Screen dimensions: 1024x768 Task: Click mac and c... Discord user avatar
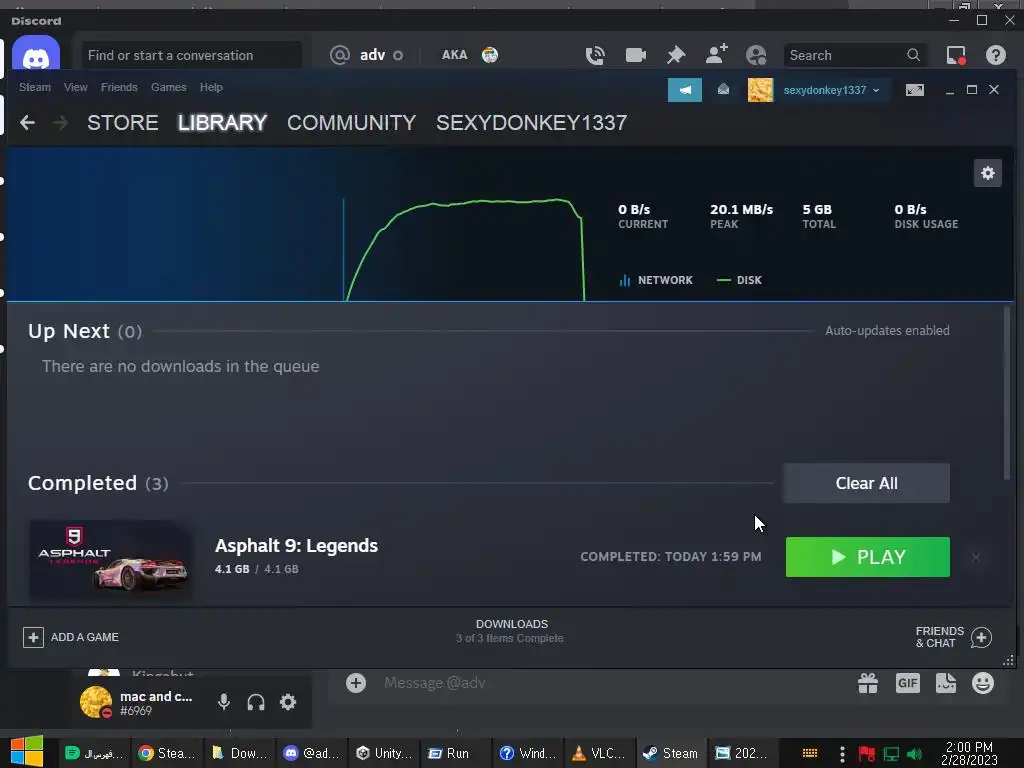click(x=96, y=702)
